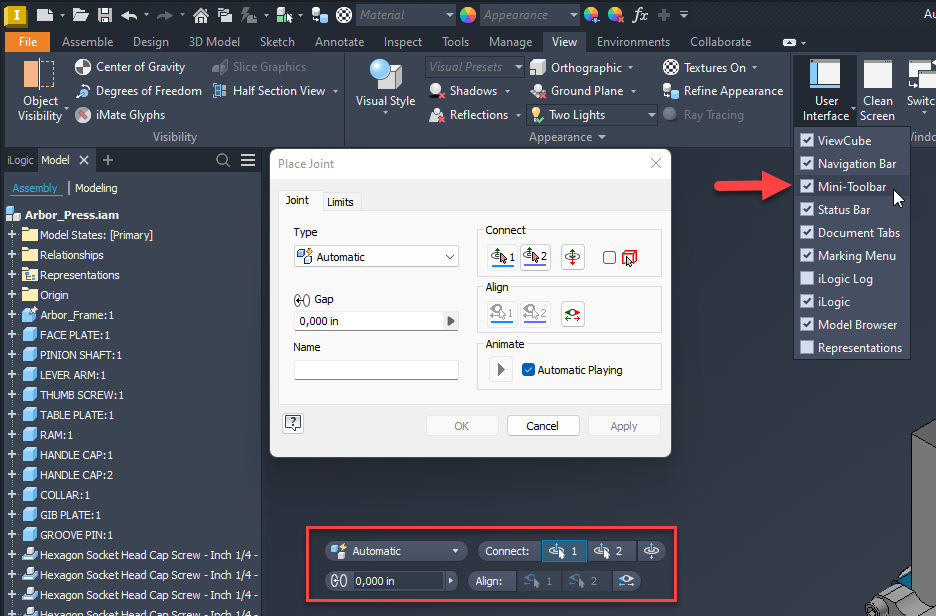The image size is (936, 616).
Task: Uncheck ViewCube in User Interface list
Action: click(806, 140)
